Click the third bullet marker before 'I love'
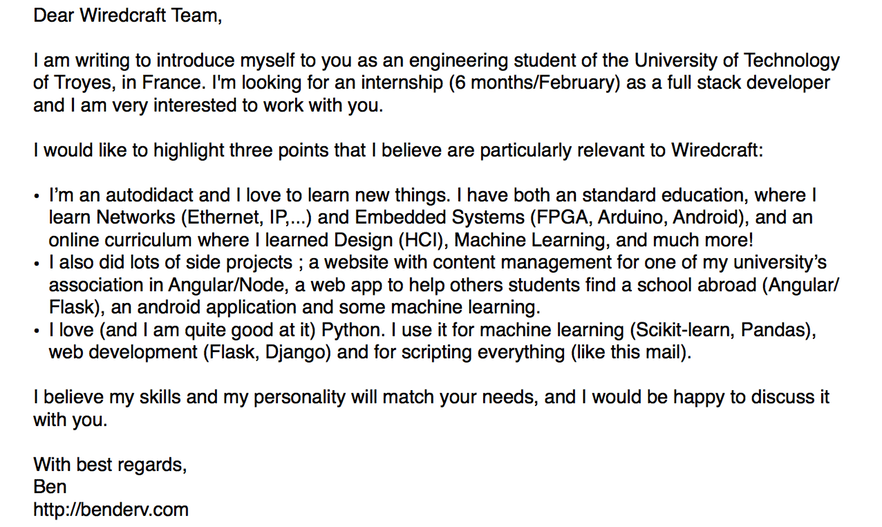This screenshot has width=882, height=527. [37, 331]
